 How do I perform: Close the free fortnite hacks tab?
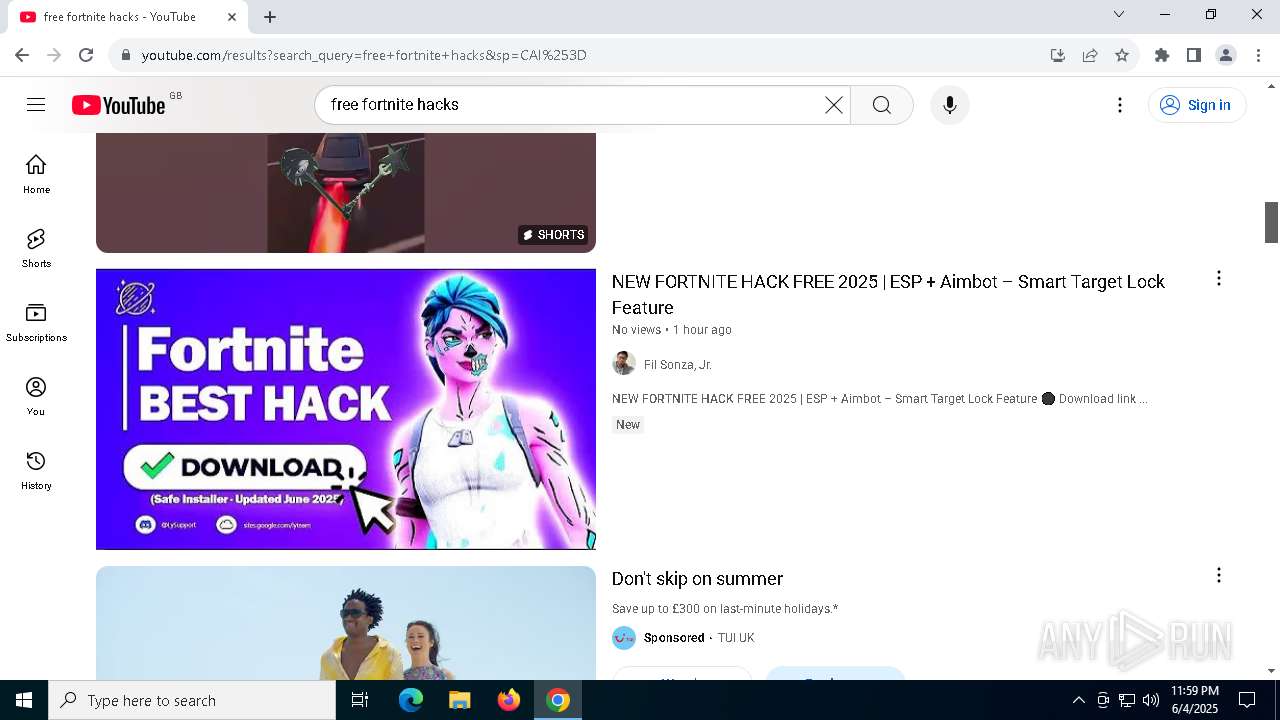click(x=232, y=17)
